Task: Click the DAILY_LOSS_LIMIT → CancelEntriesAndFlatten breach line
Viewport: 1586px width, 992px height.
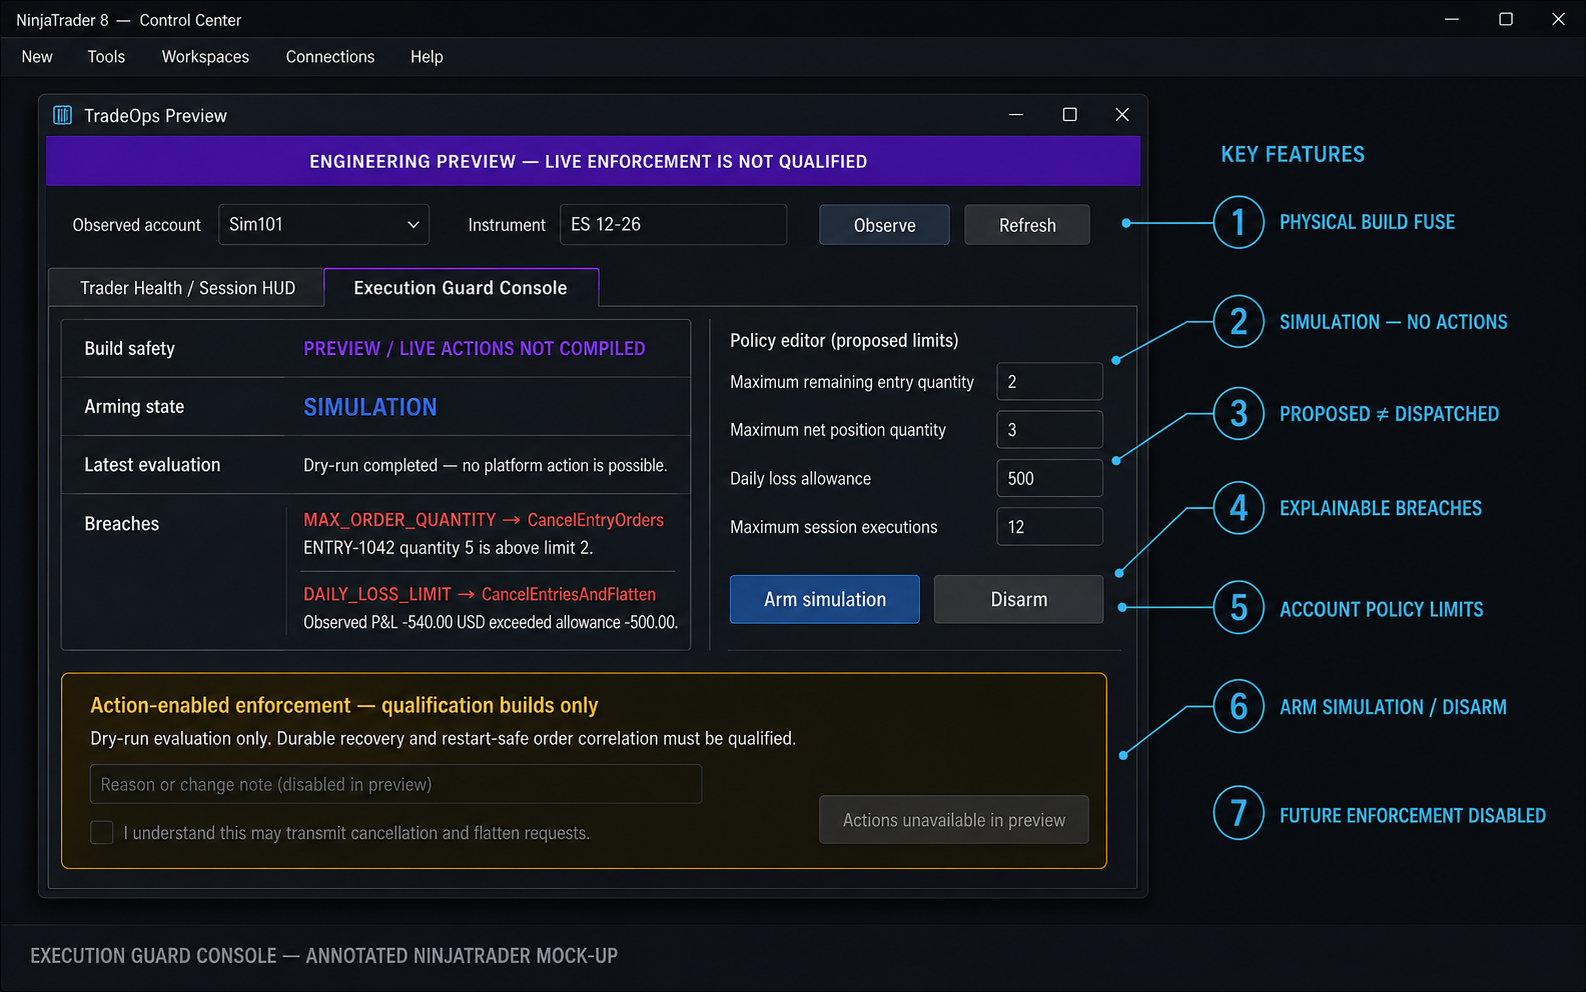Action: (480, 594)
